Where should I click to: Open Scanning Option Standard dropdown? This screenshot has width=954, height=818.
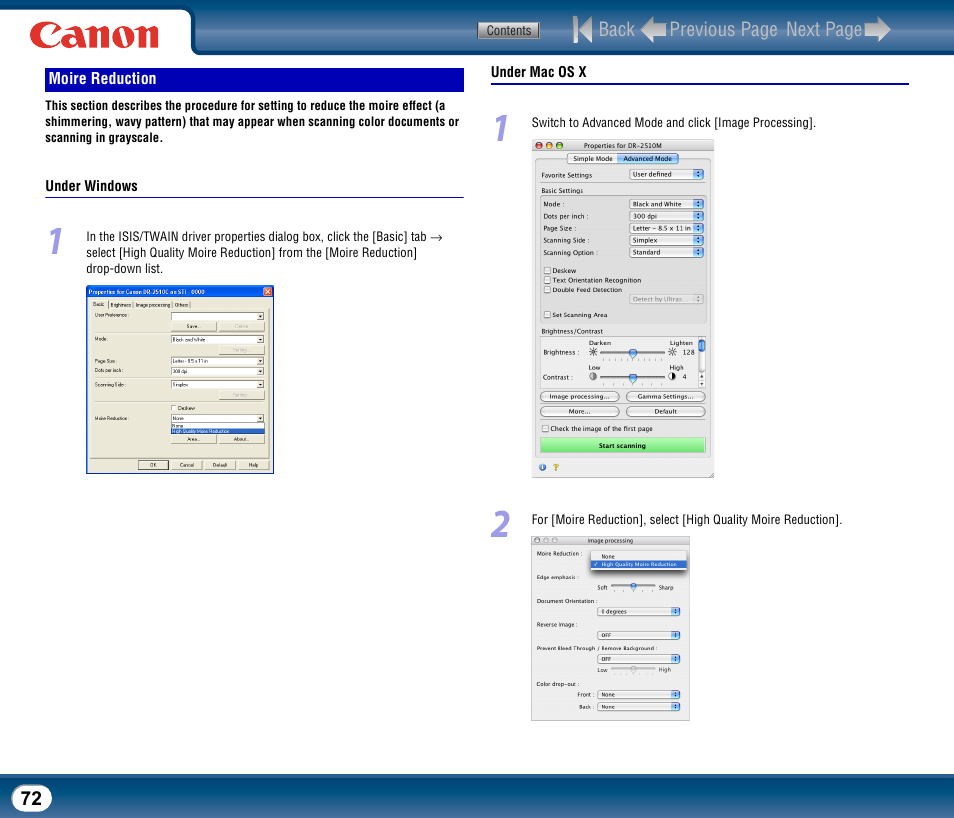(x=666, y=252)
